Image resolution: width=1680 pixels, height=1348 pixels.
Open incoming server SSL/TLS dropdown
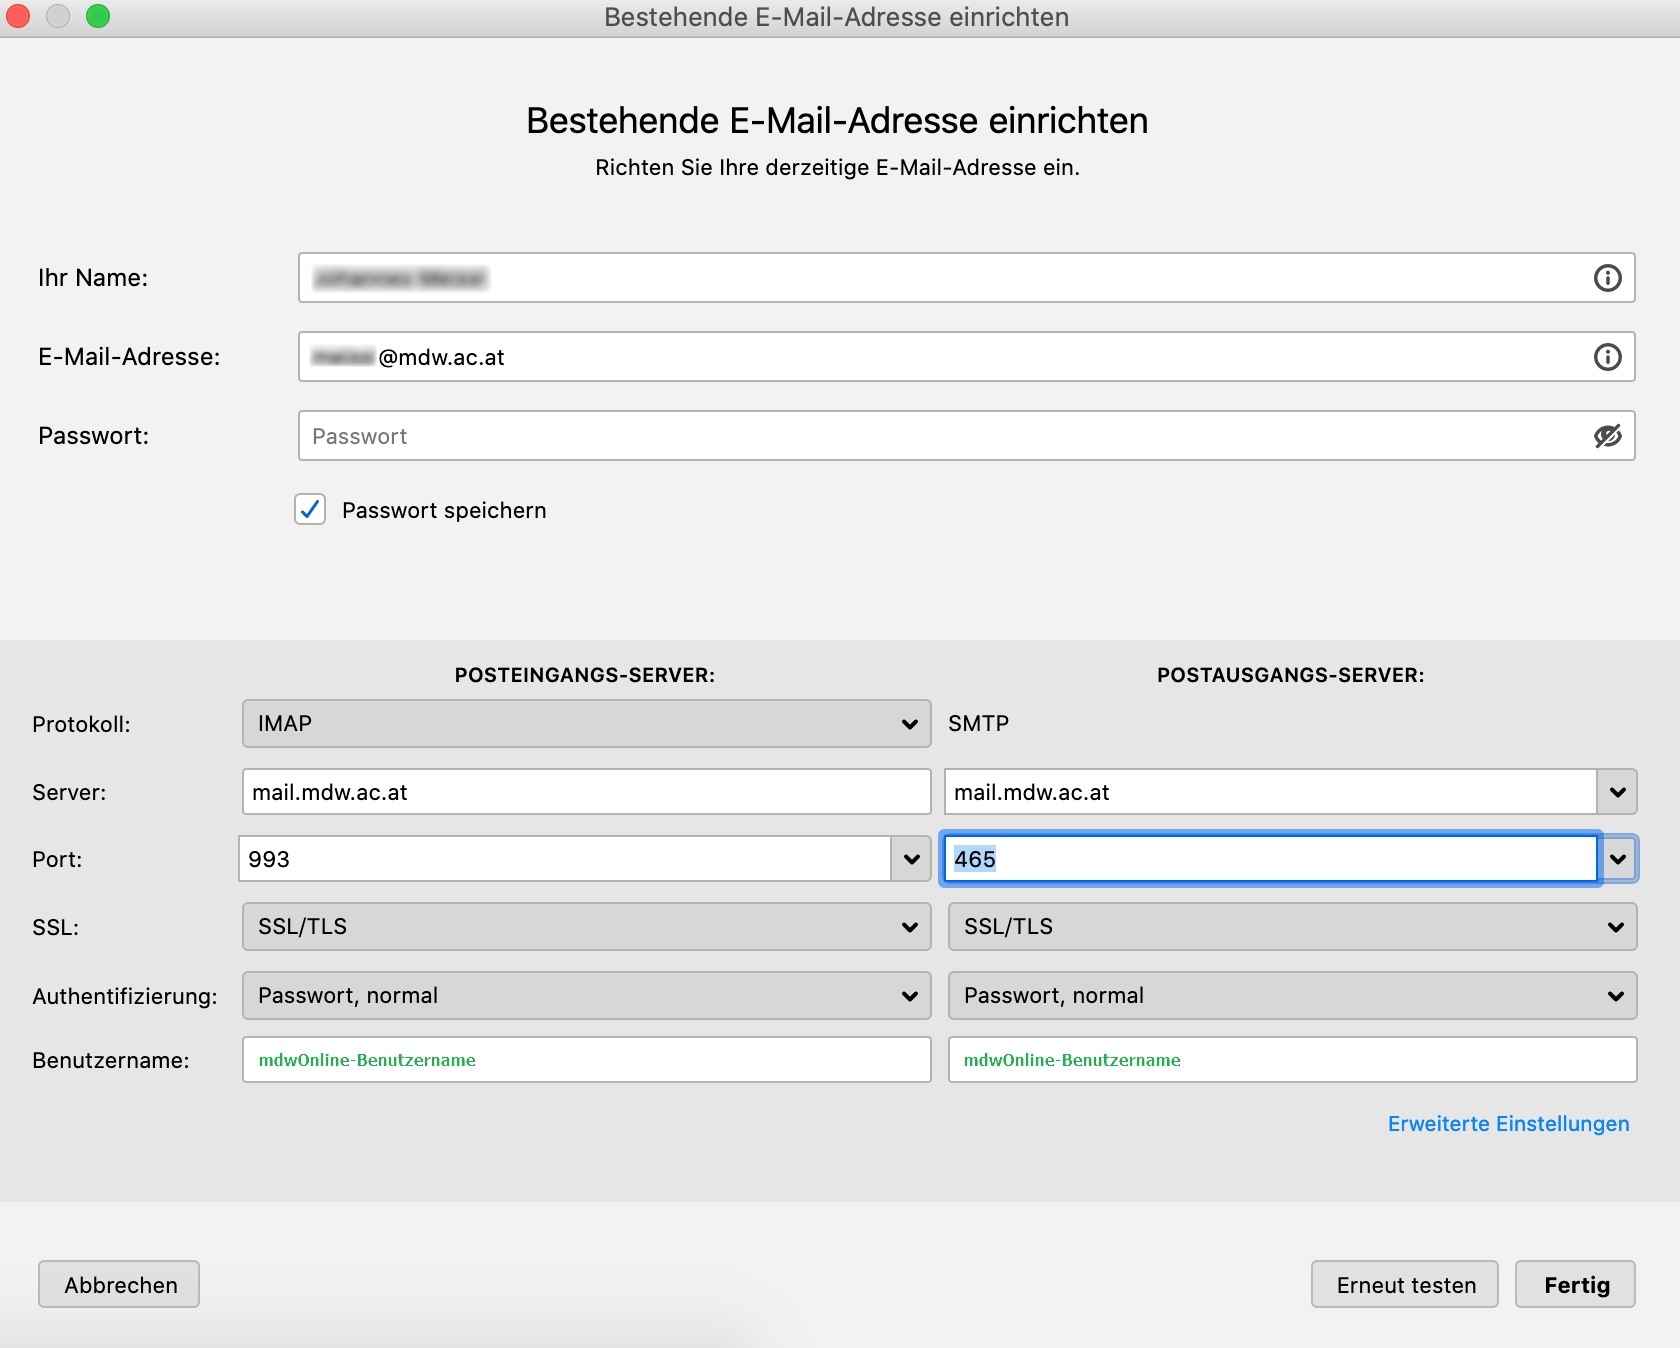click(586, 927)
